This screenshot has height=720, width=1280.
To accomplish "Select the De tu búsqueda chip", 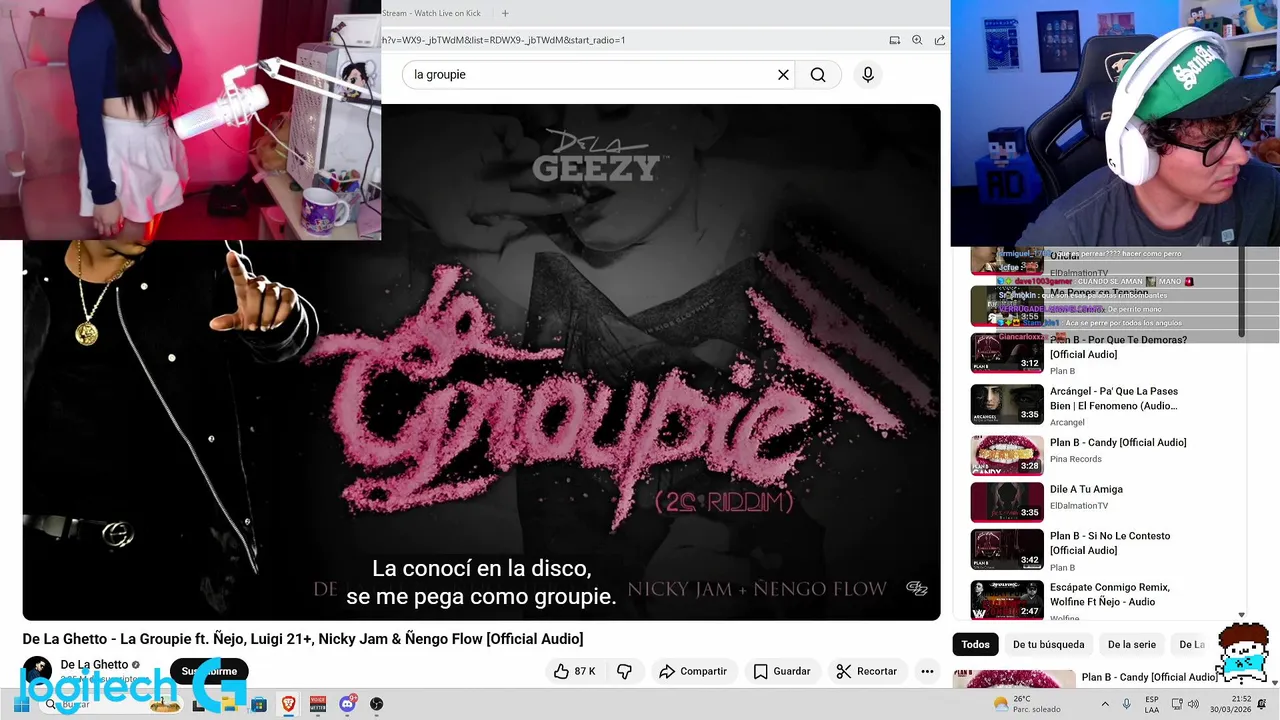I will (1048, 645).
